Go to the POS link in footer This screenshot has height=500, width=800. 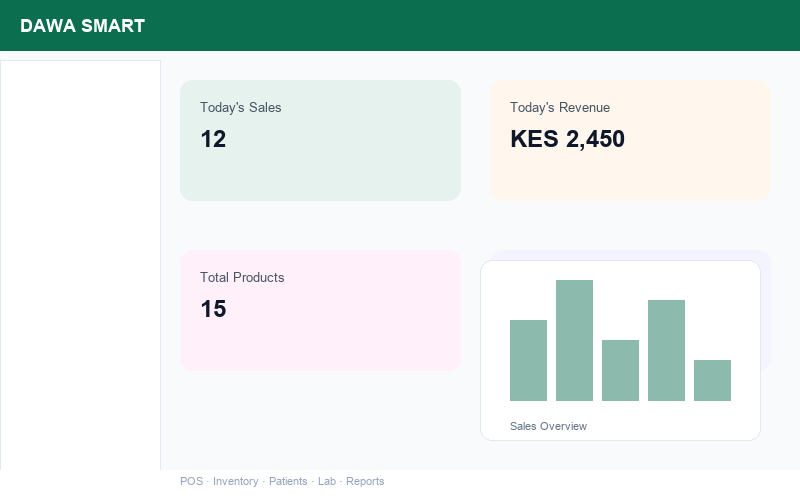tap(191, 481)
